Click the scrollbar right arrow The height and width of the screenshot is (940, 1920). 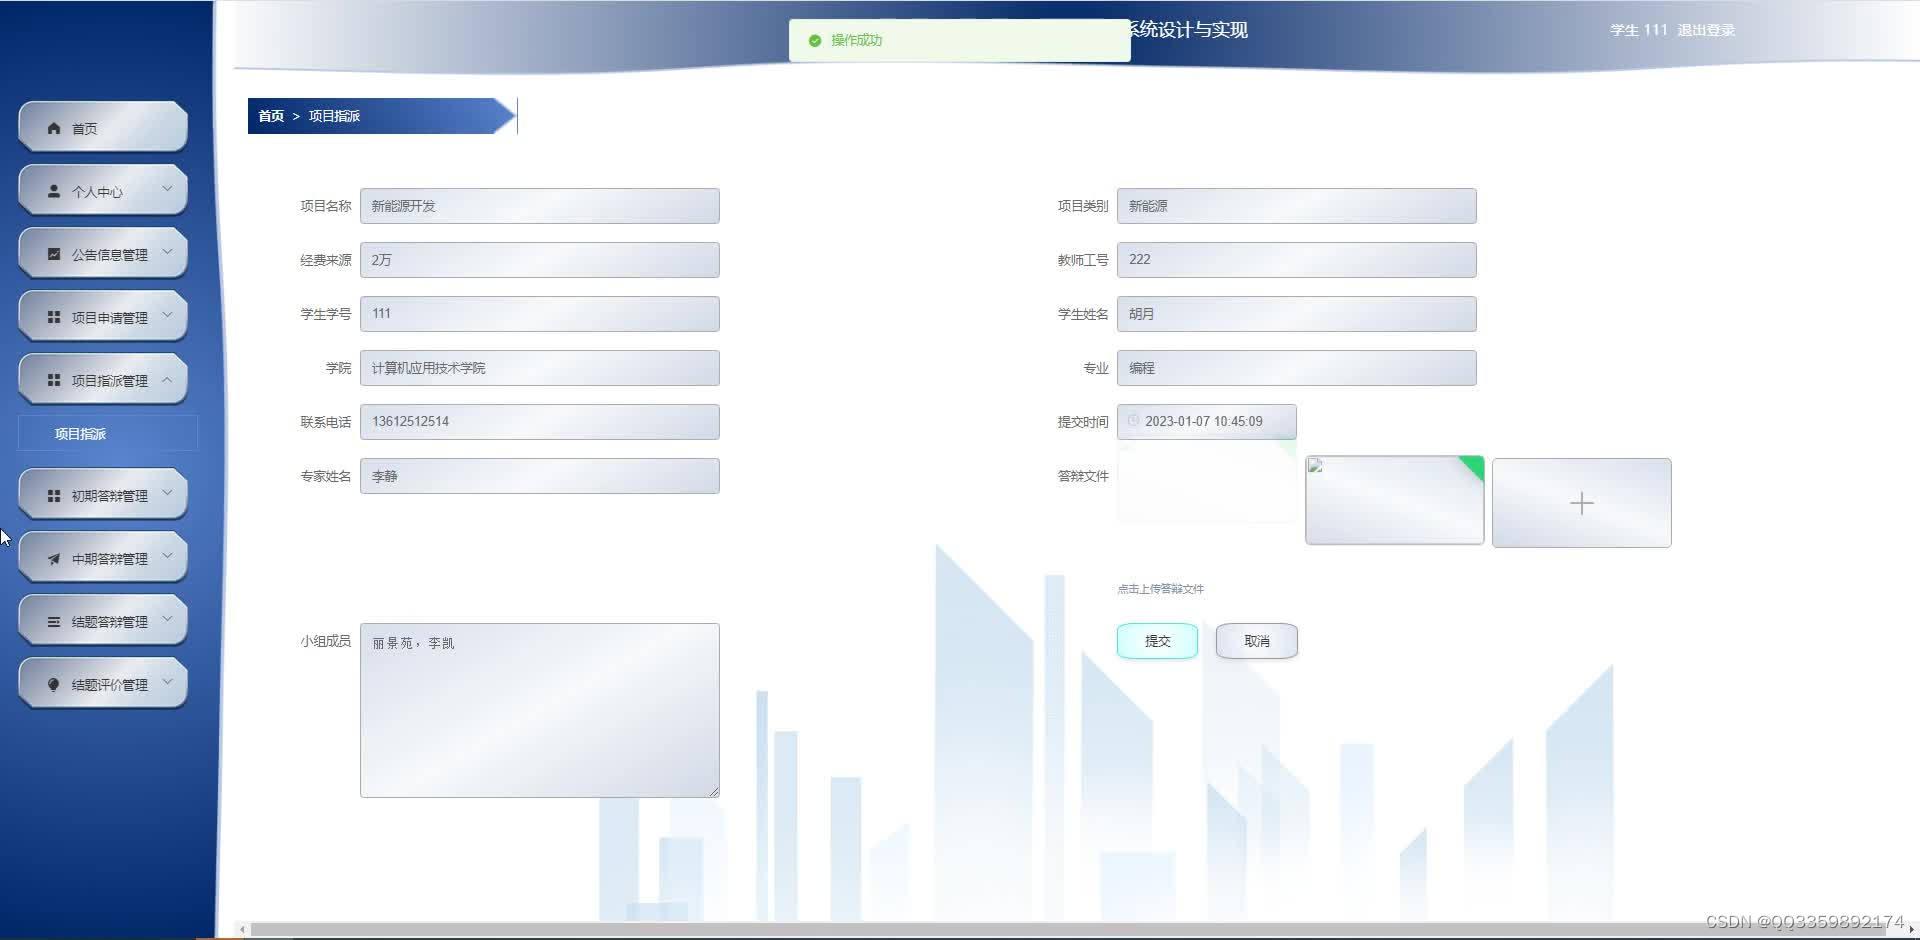(1911, 929)
